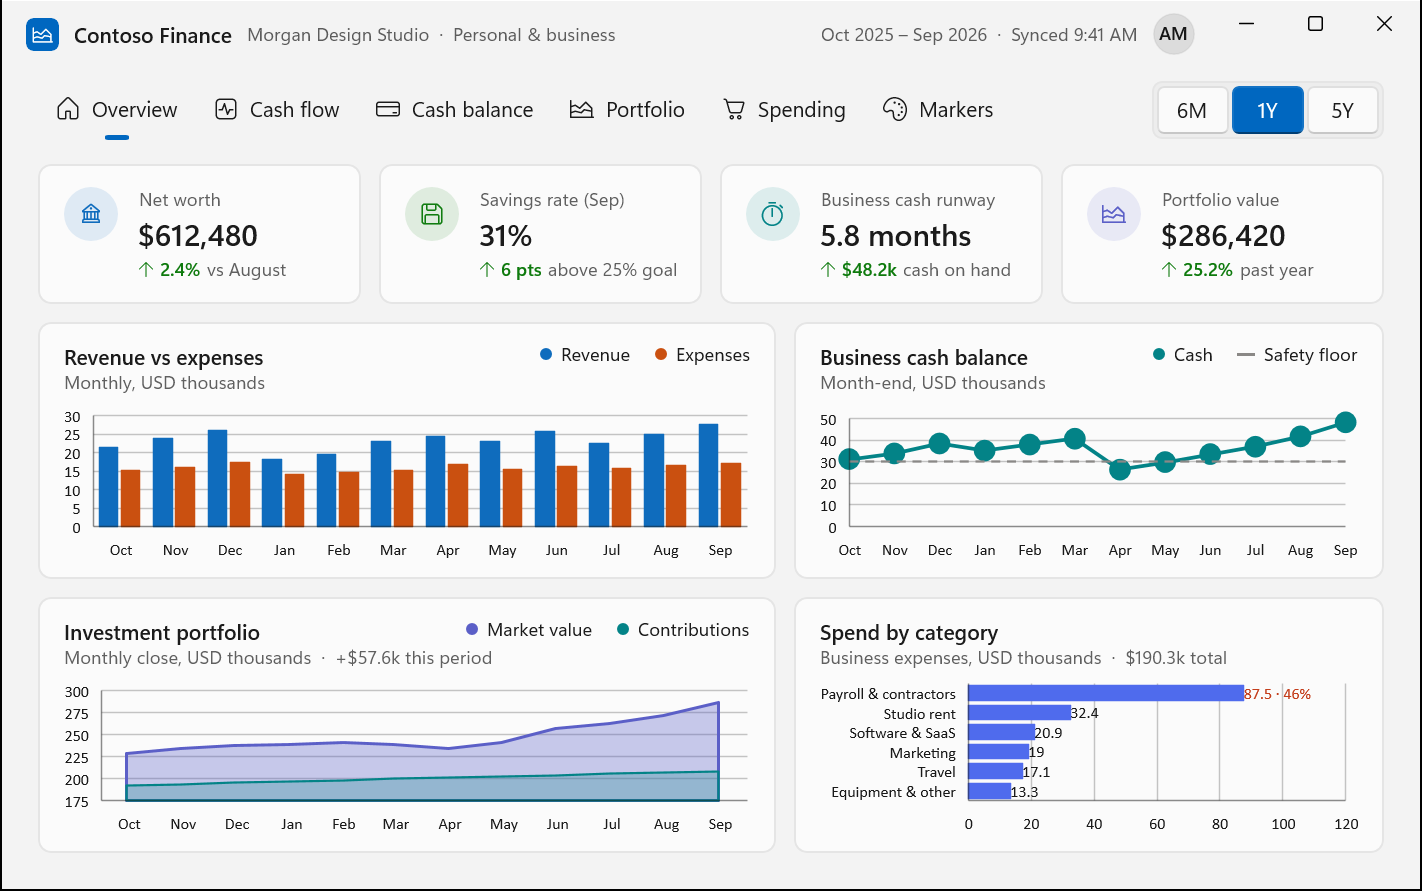Screen dimensions: 1422x891
Task: Click the Sep revenue bar
Action: 709,475
